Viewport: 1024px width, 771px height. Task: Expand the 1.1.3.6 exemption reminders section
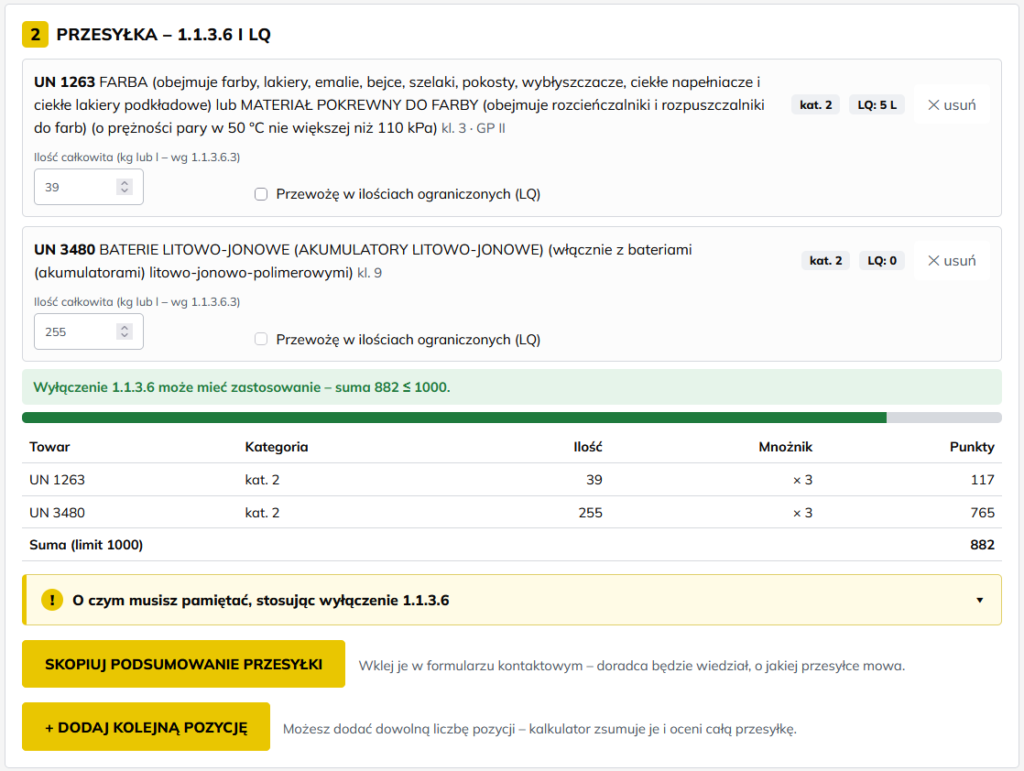point(512,600)
